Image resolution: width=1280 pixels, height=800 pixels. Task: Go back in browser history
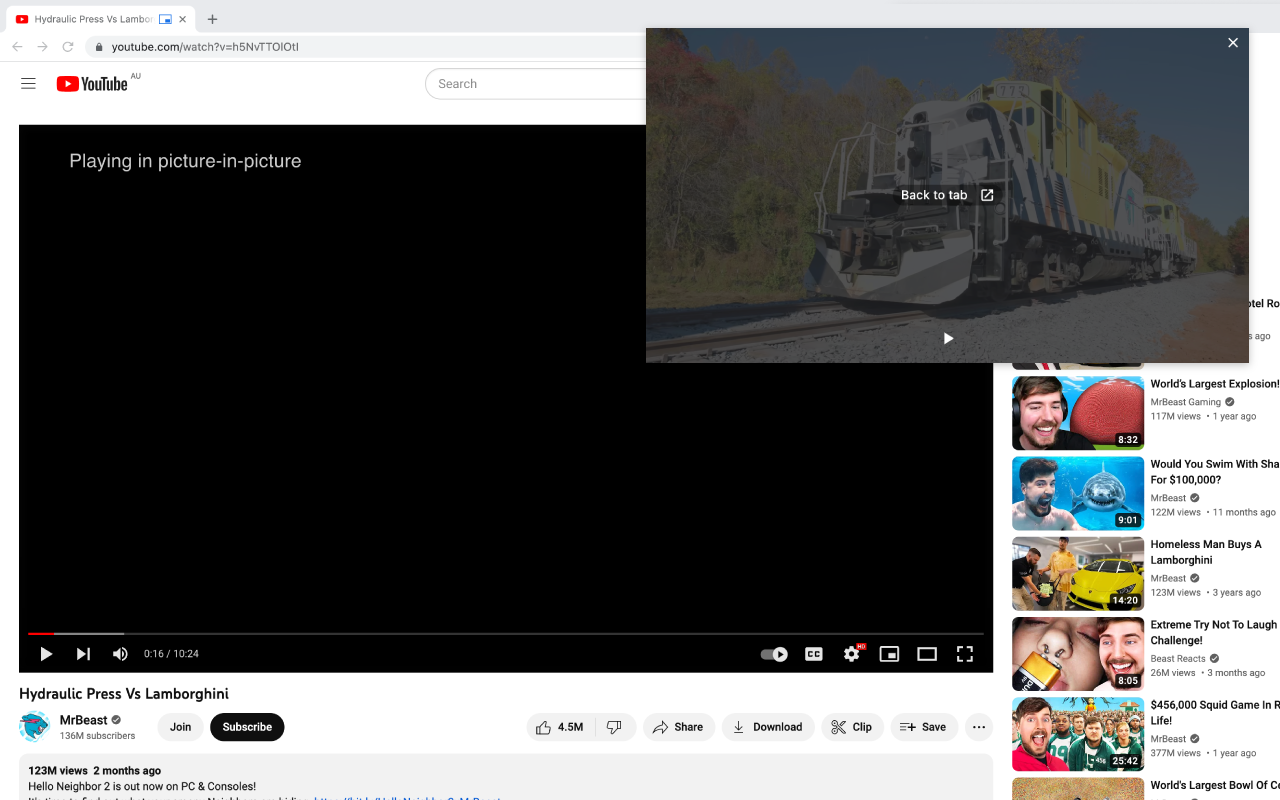coord(17,46)
